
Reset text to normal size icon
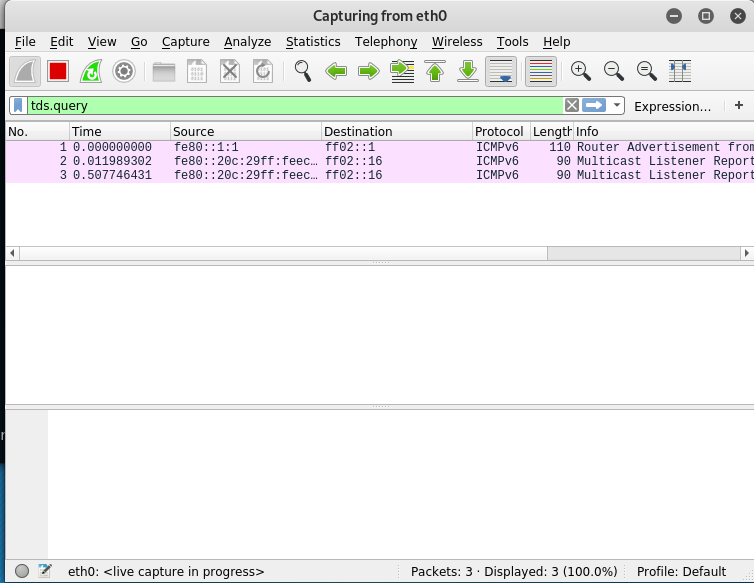pos(647,72)
